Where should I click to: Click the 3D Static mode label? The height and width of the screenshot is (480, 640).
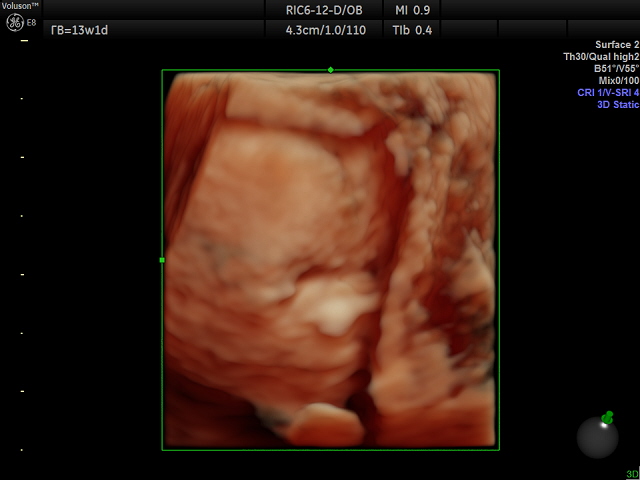coord(618,104)
